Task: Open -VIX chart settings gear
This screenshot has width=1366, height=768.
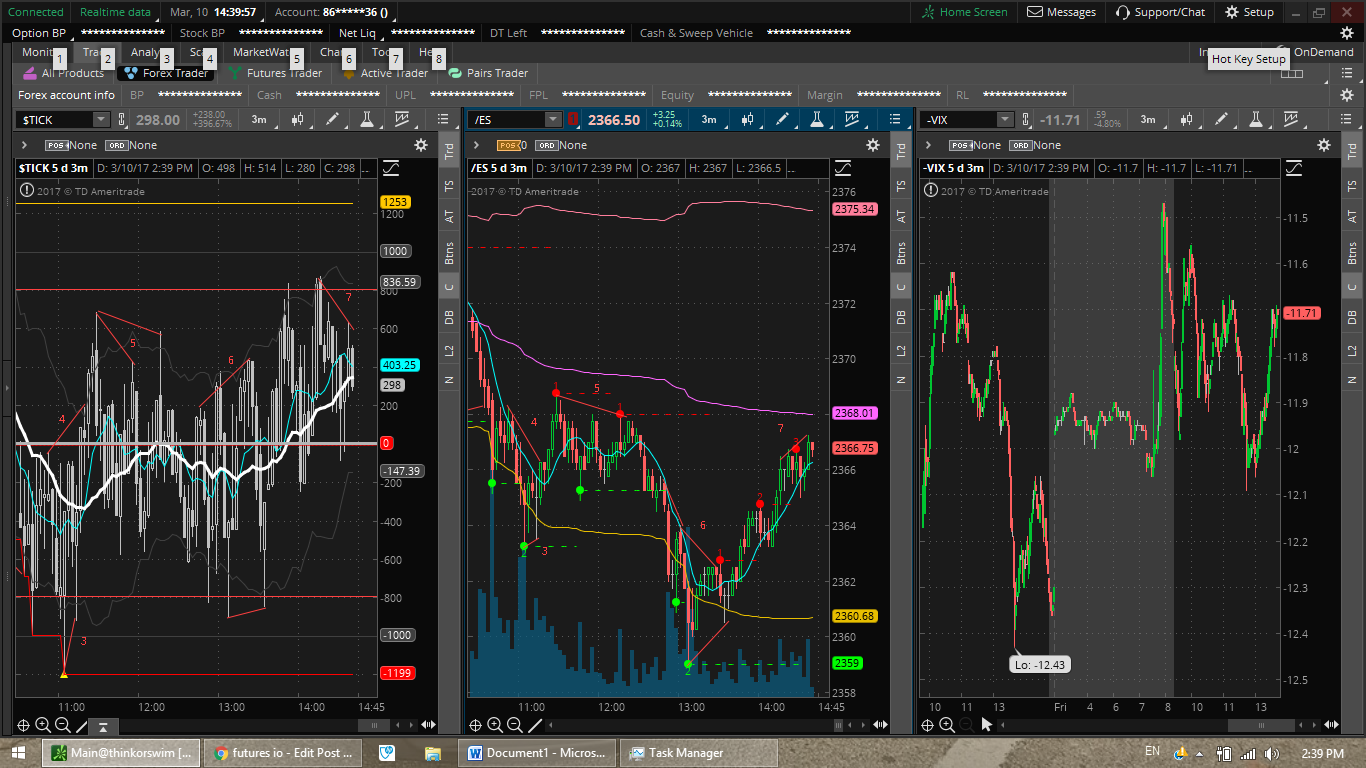Action: click(x=1324, y=145)
